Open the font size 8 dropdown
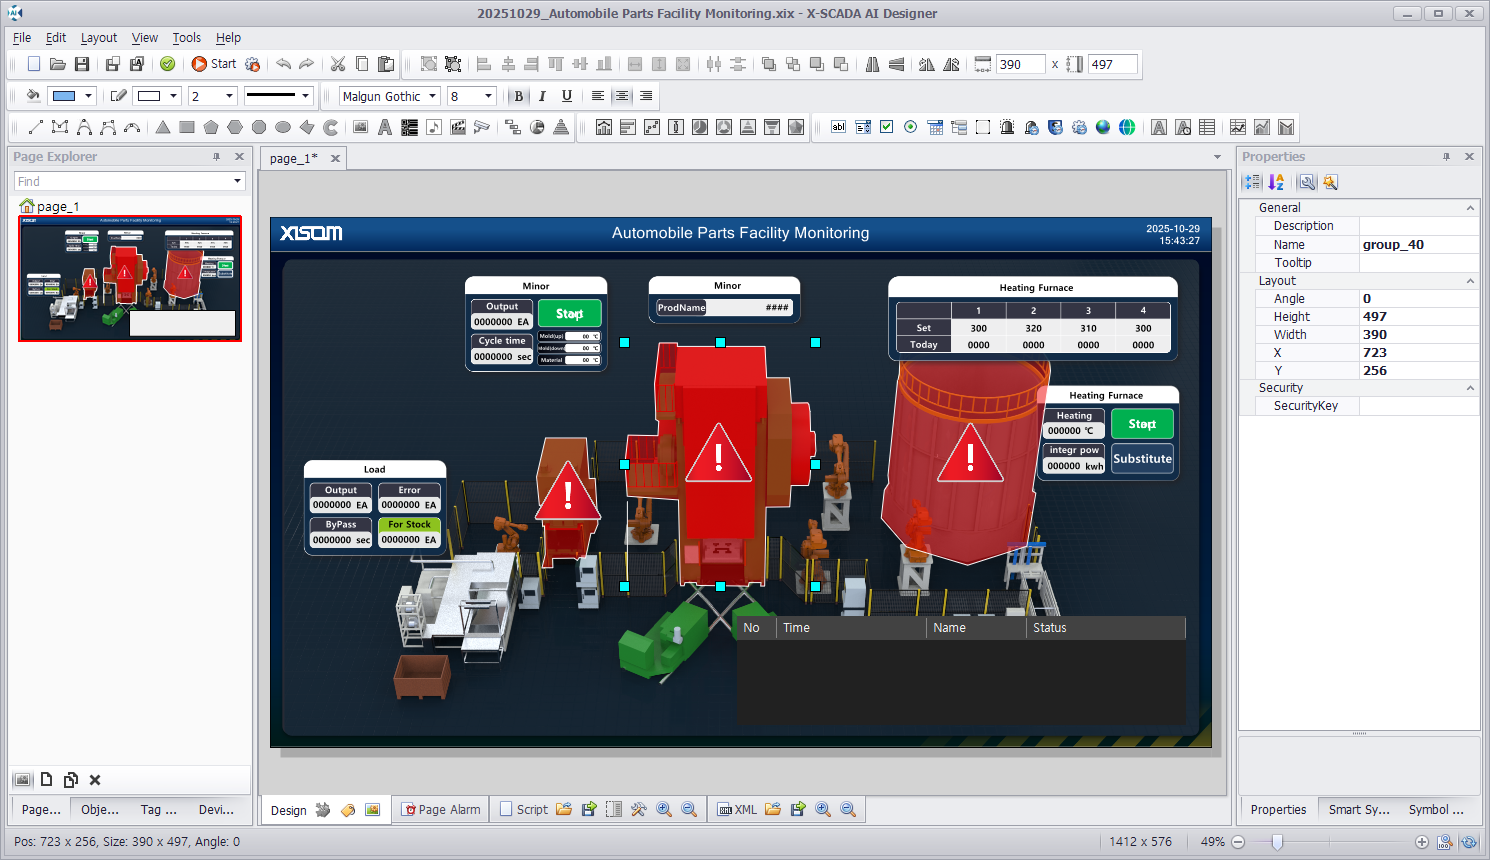The image size is (1490, 860). pos(488,96)
